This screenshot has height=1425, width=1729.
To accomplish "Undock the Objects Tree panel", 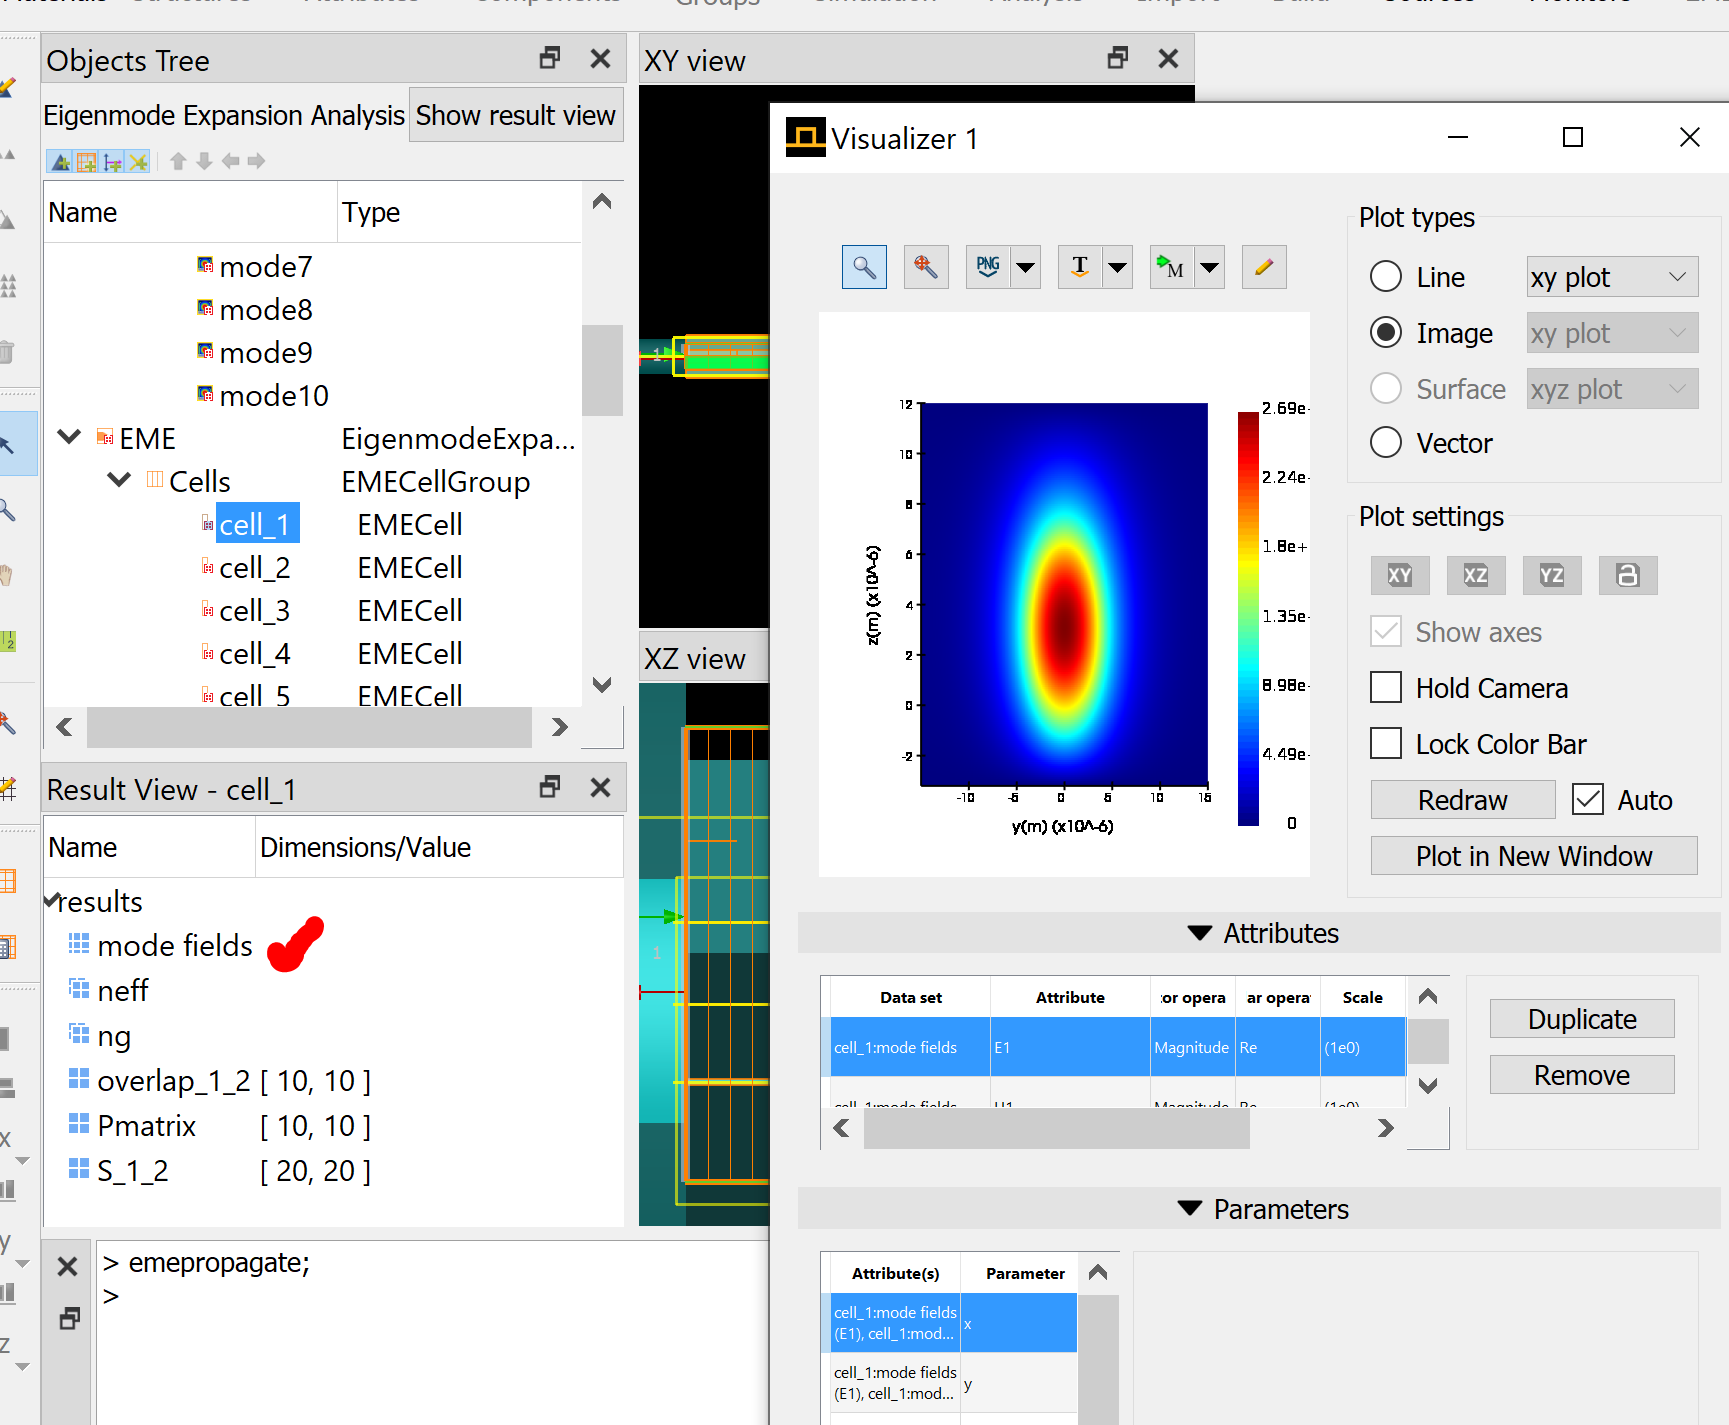I will [x=549, y=59].
